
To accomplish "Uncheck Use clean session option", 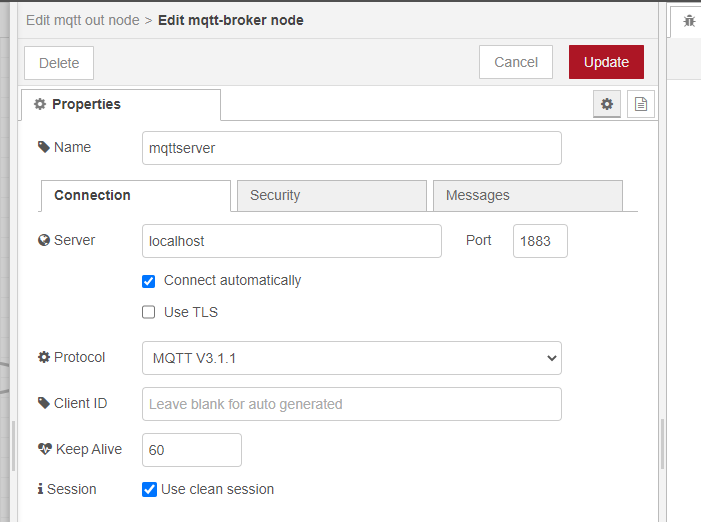I will 149,489.
